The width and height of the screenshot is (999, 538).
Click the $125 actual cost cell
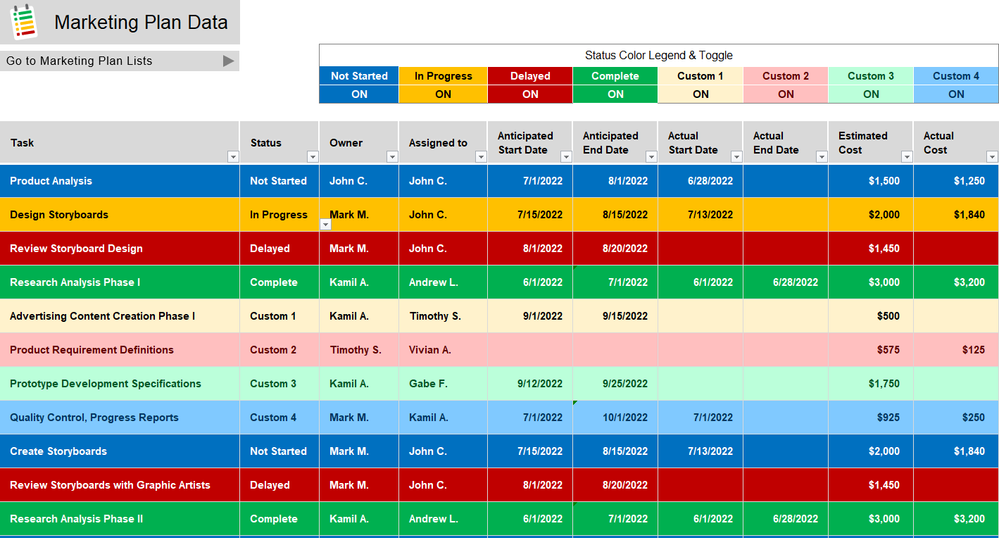956,350
